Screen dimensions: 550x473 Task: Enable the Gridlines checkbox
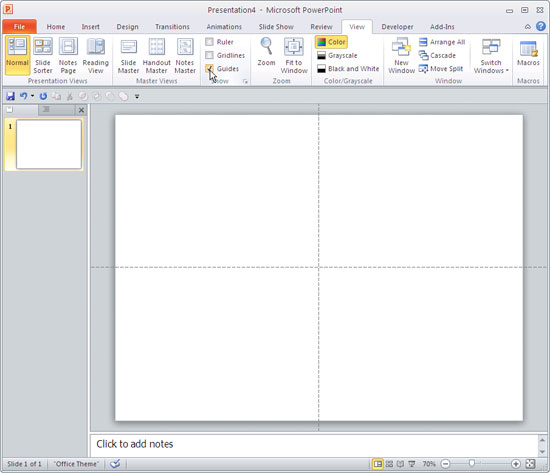point(209,55)
